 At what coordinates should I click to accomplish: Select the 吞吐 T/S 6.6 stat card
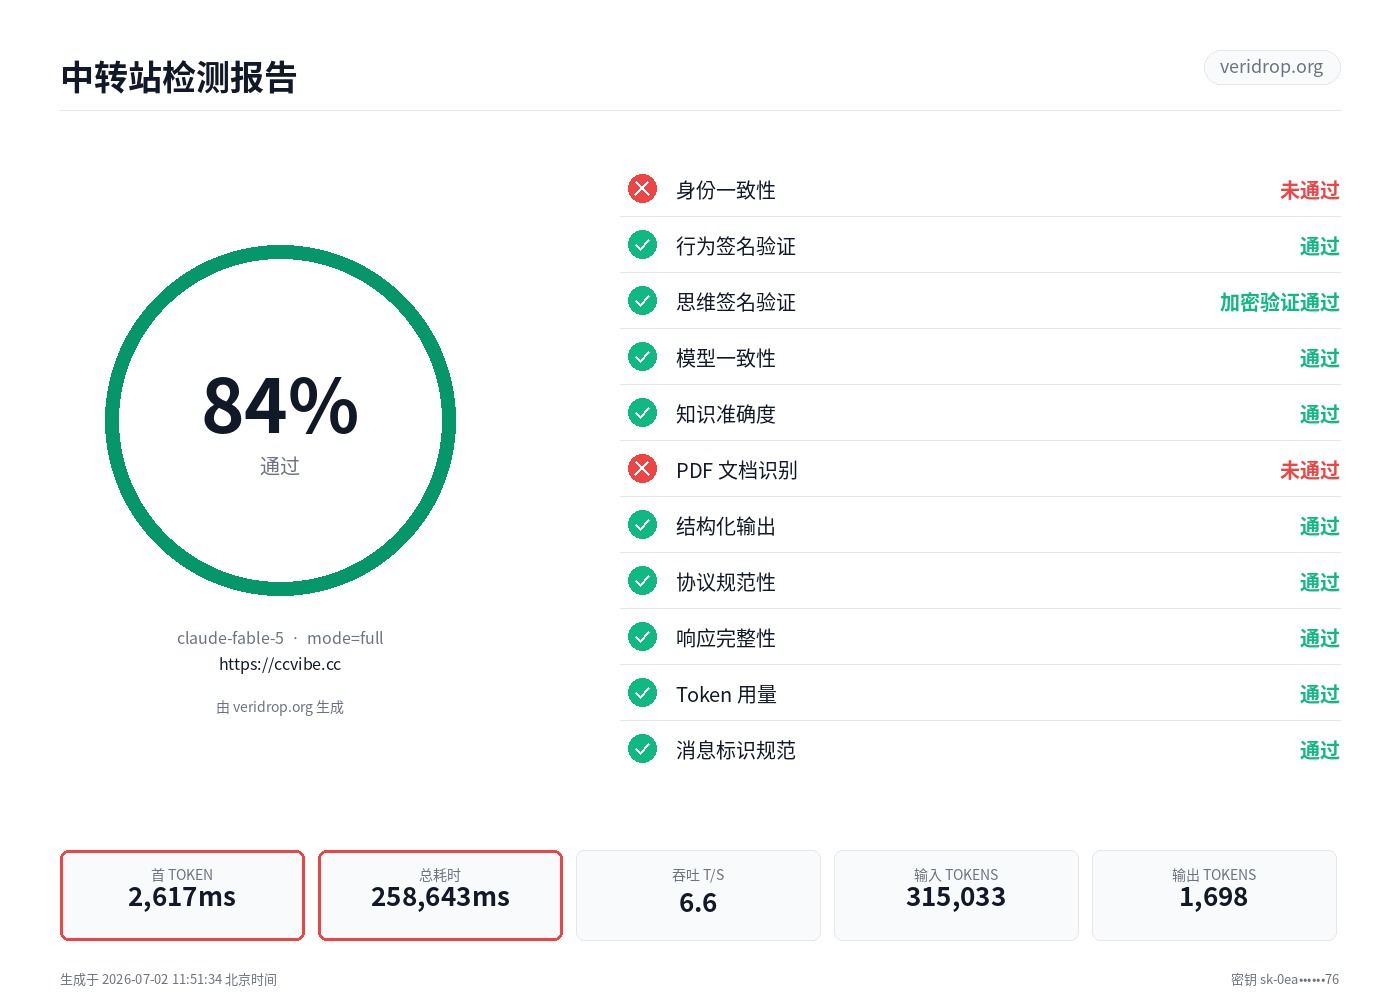tap(698, 895)
